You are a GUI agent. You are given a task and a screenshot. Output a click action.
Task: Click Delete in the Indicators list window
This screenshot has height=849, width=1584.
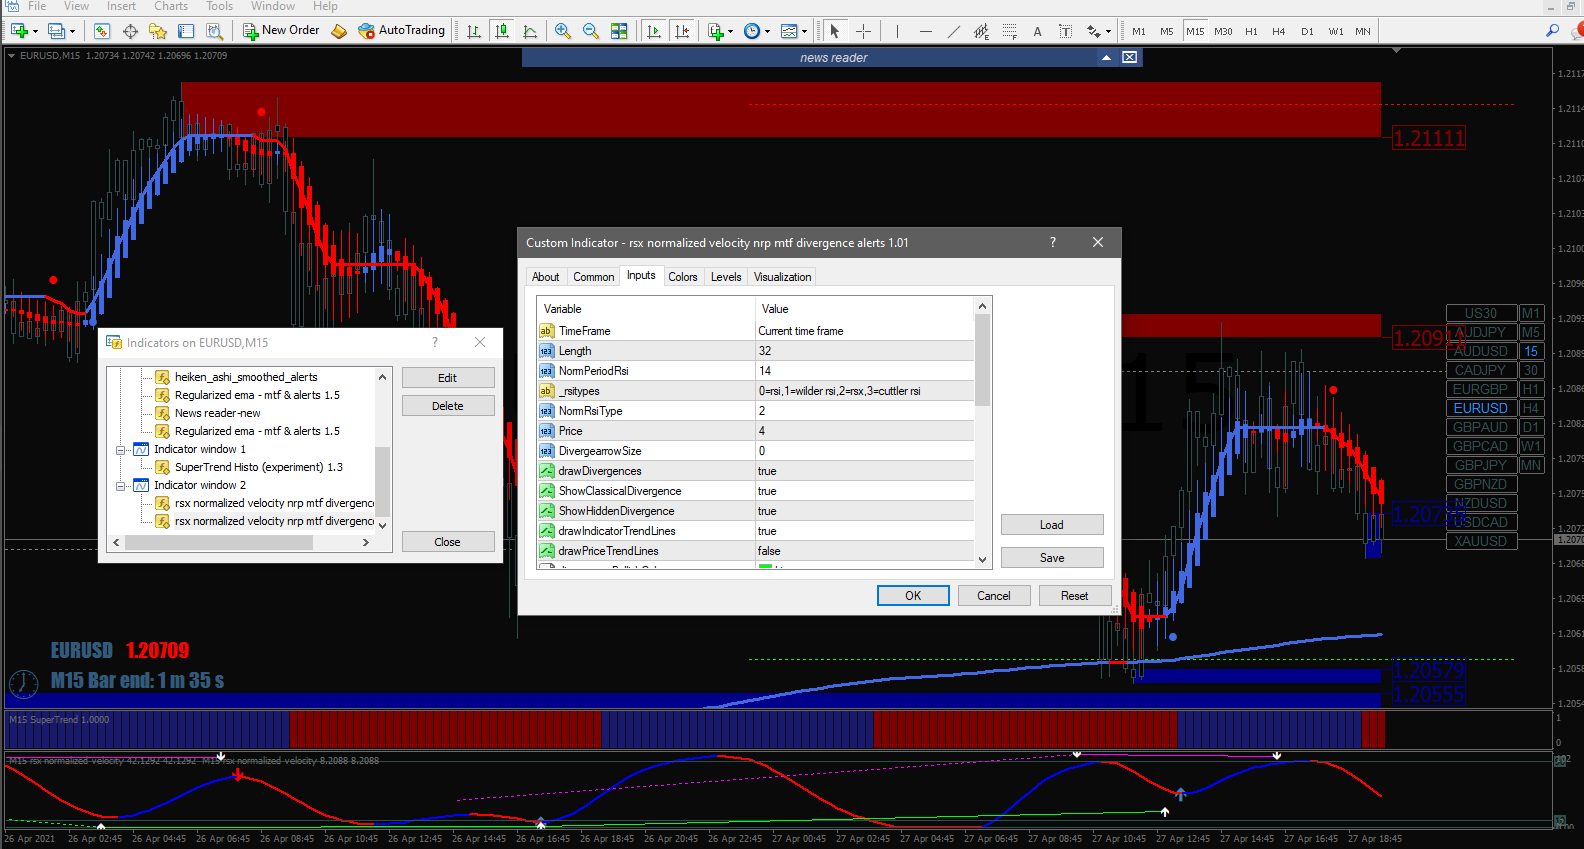[x=448, y=406]
